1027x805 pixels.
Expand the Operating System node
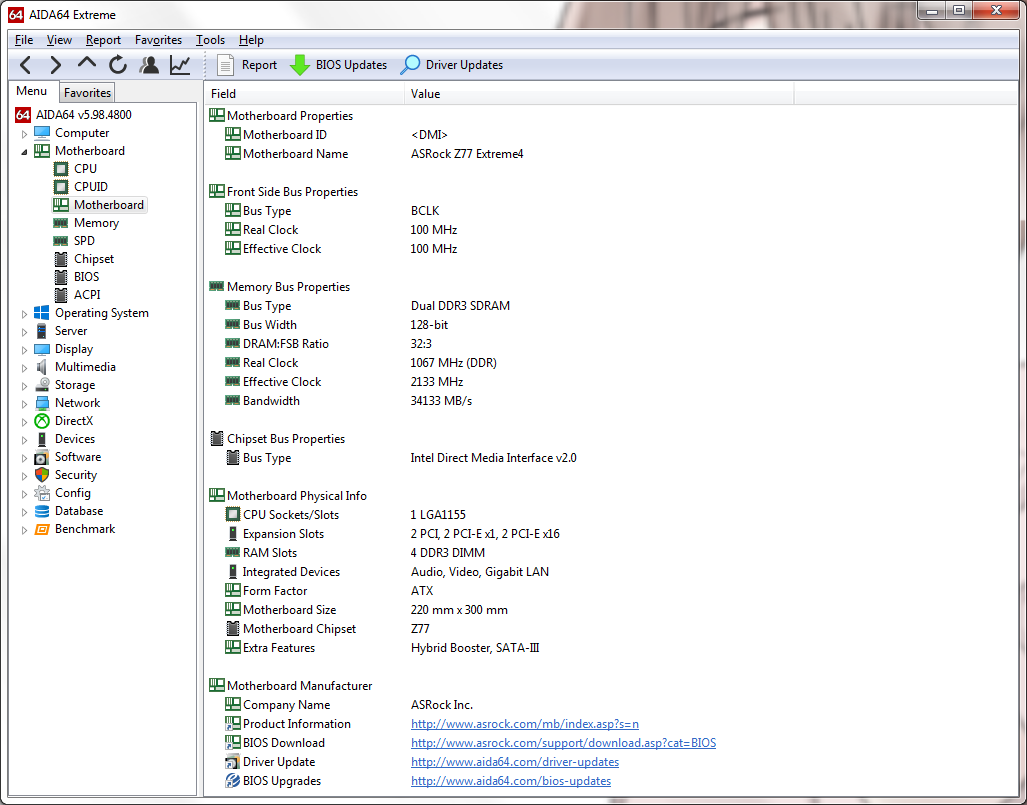[x=24, y=314]
